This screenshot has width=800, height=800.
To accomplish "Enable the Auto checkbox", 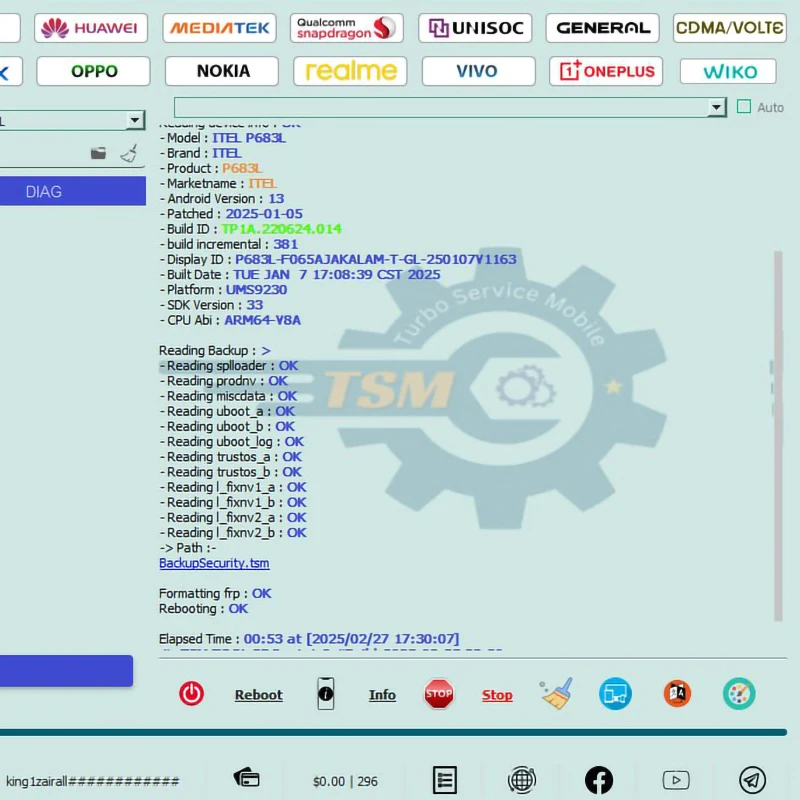I will pos(744,107).
